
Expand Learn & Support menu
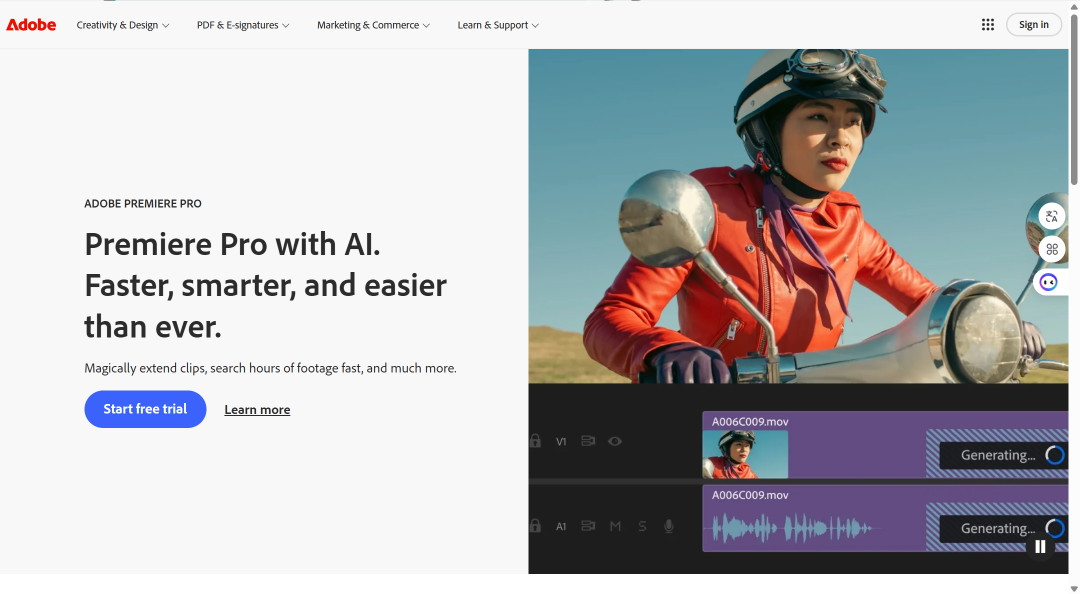tap(498, 25)
